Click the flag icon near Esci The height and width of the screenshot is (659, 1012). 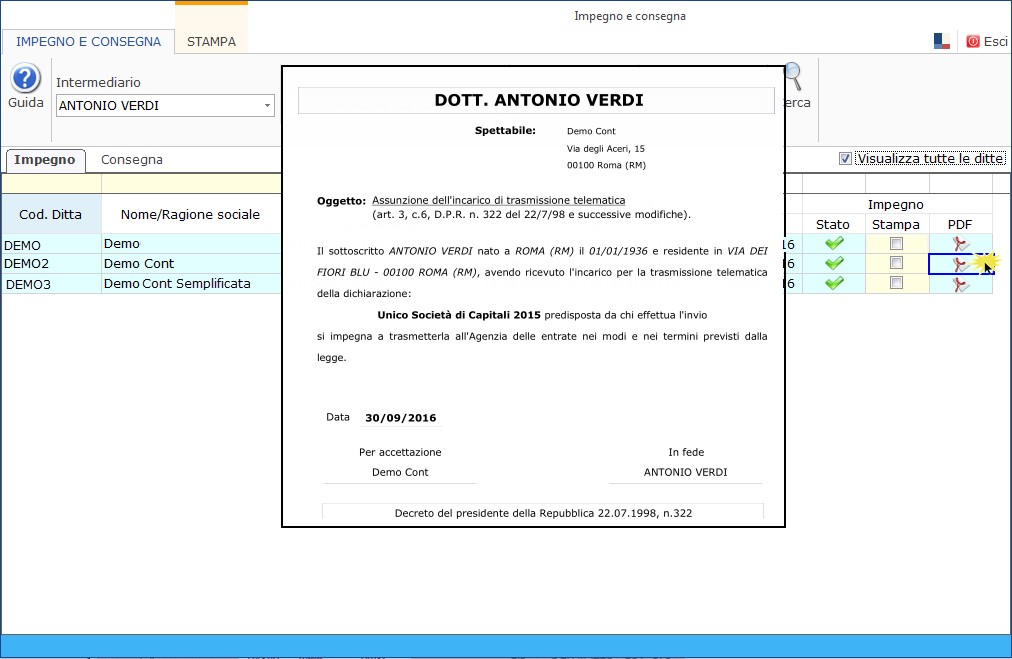pos(942,41)
